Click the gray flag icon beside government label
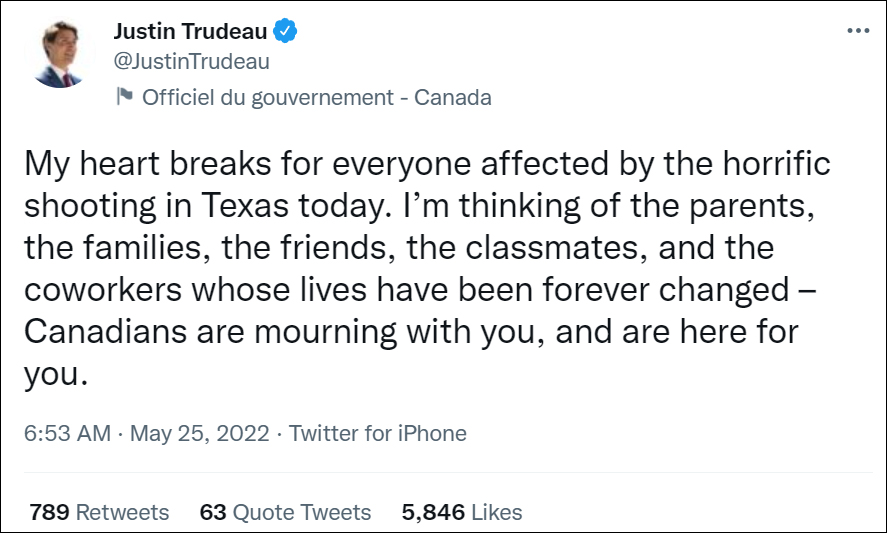The width and height of the screenshot is (887, 533). point(124,97)
